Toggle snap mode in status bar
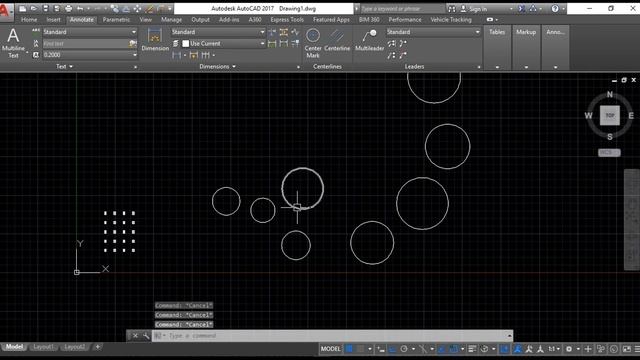 click(360, 349)
